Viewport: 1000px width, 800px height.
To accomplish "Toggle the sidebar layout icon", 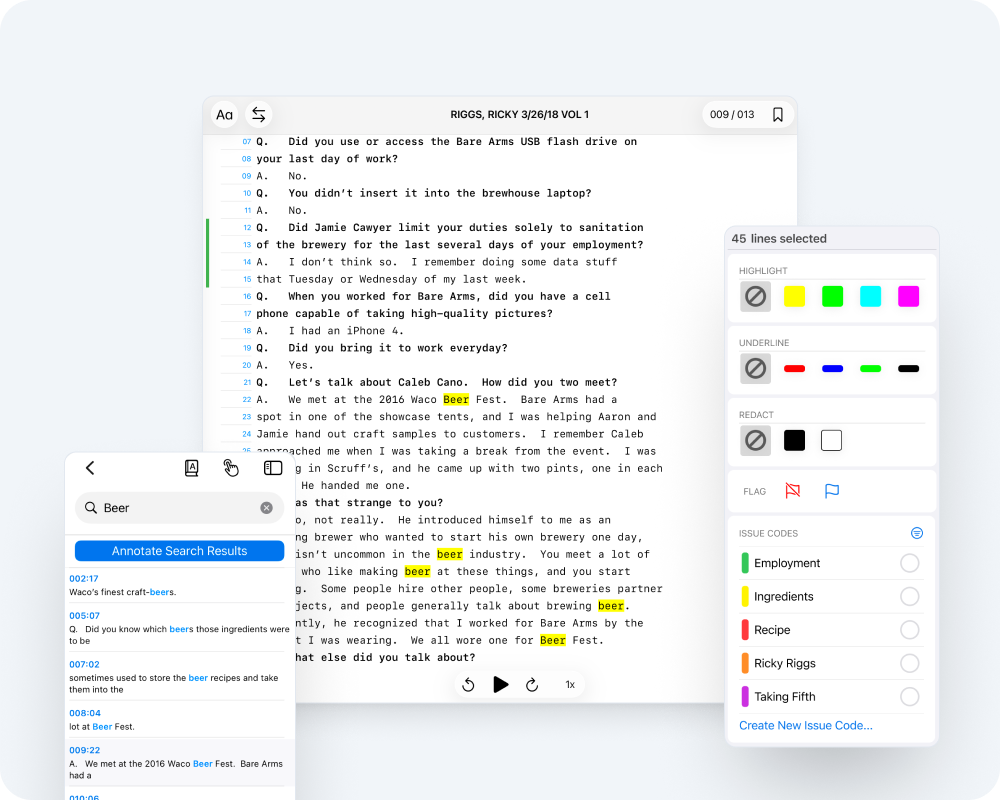I will tap(272, 468).
